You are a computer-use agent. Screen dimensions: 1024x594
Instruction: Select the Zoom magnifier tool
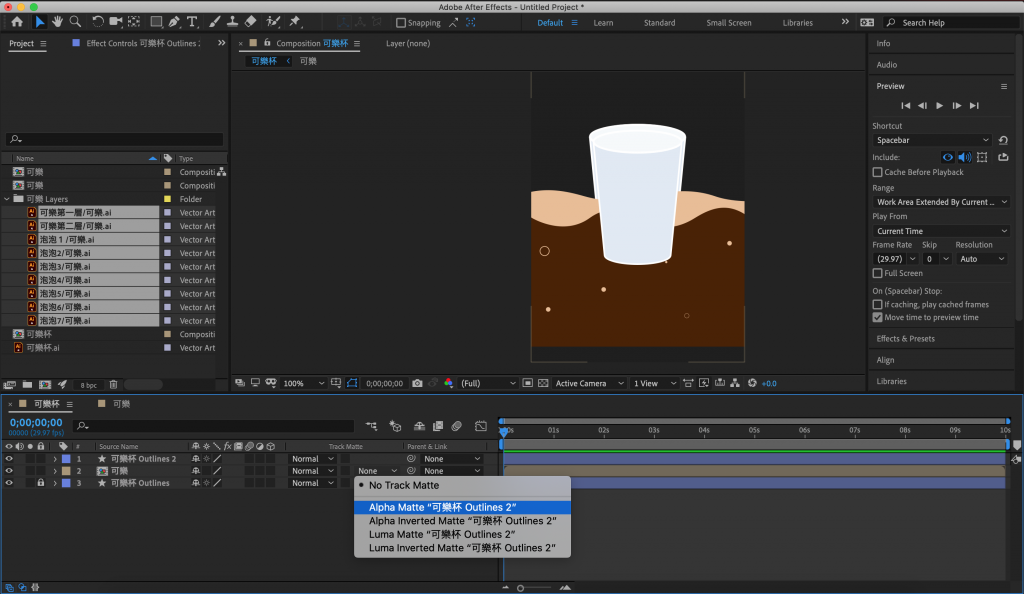click(x=75, y=22)
